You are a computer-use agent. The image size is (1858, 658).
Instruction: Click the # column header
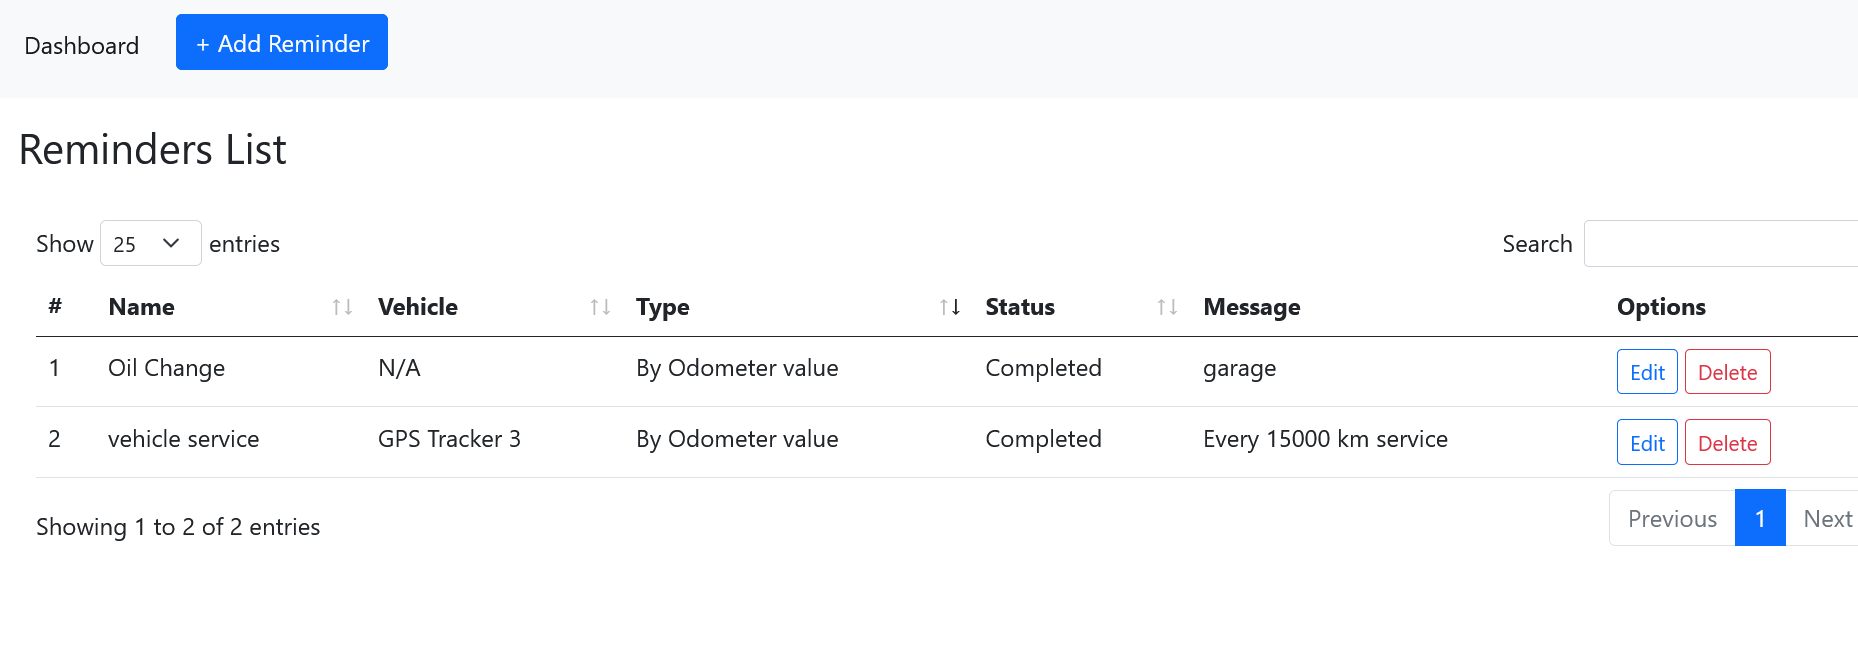click(x=55, y=307)
